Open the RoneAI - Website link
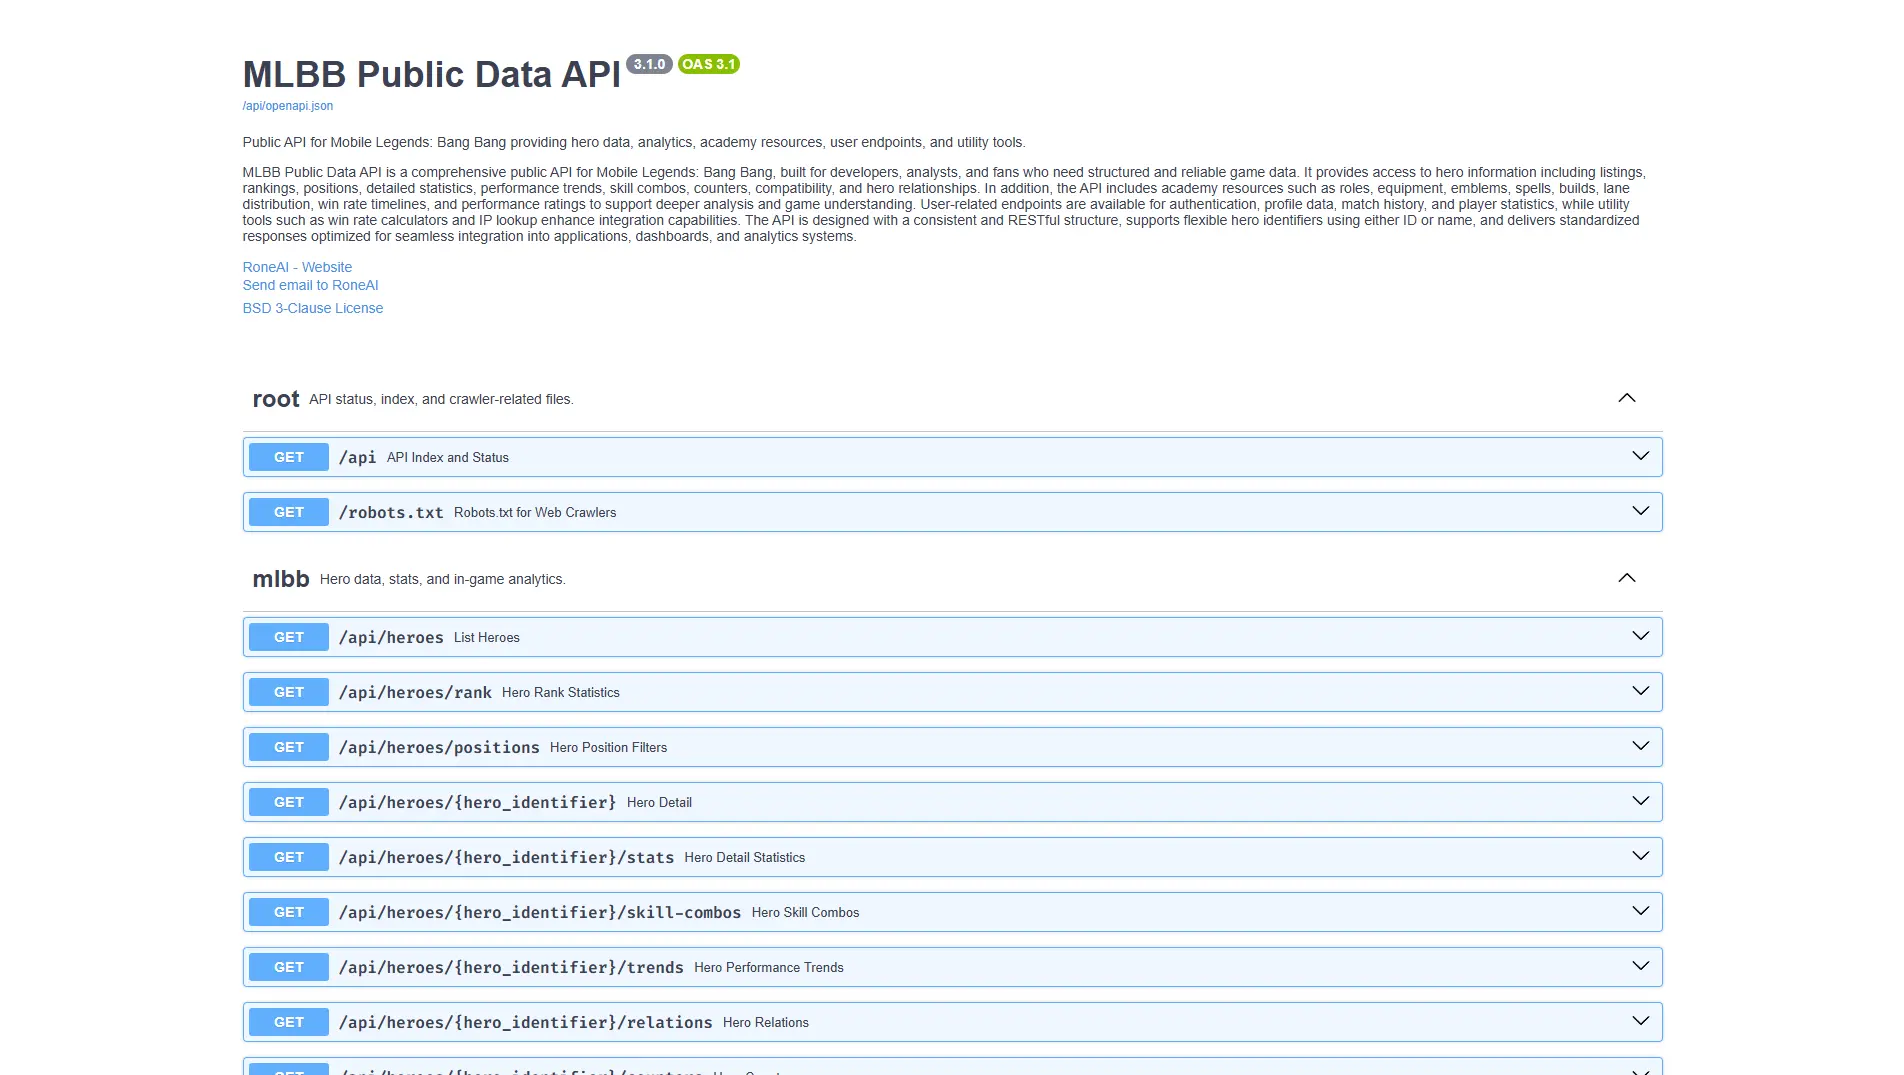 297,267
